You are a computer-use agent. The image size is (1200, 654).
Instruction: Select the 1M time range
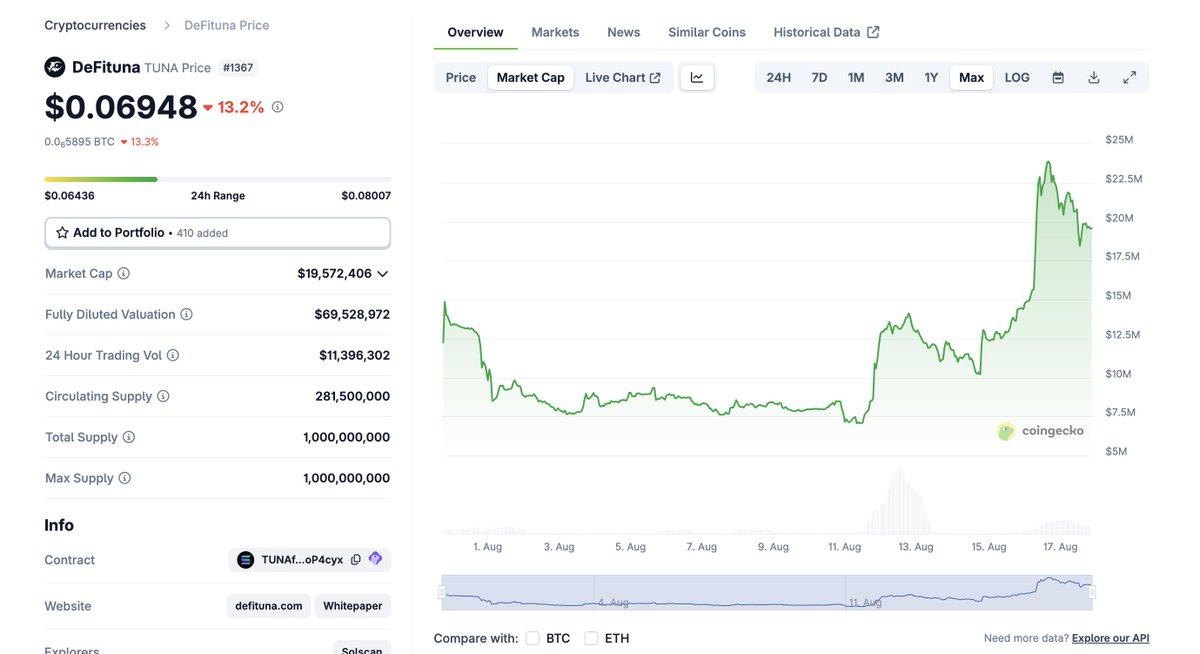(x=856, y=77)
